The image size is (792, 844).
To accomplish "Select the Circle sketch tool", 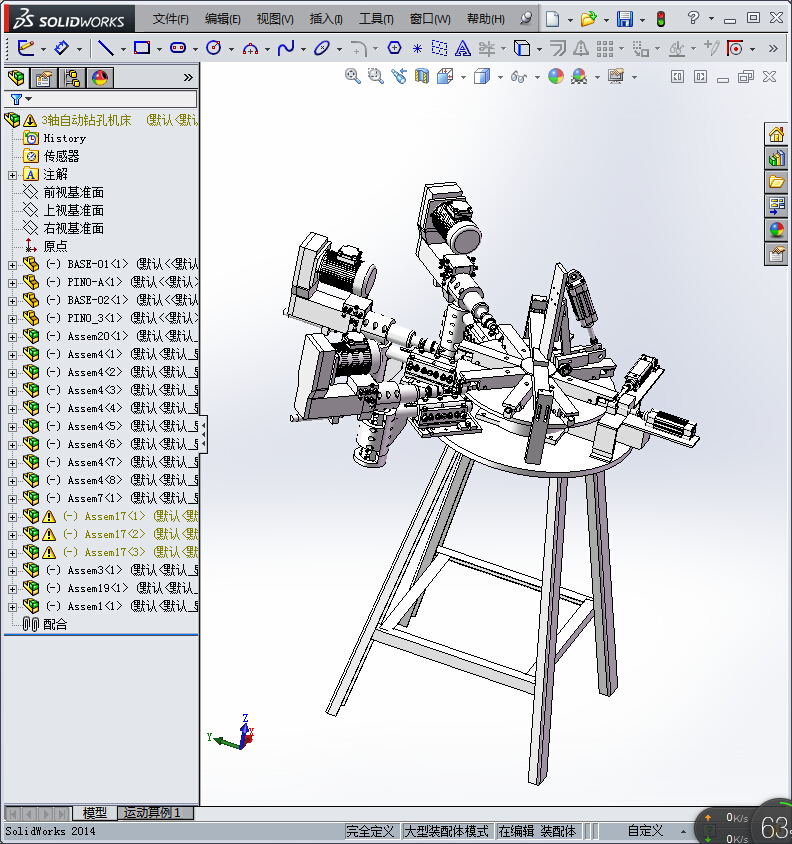I will click(214, 48).
